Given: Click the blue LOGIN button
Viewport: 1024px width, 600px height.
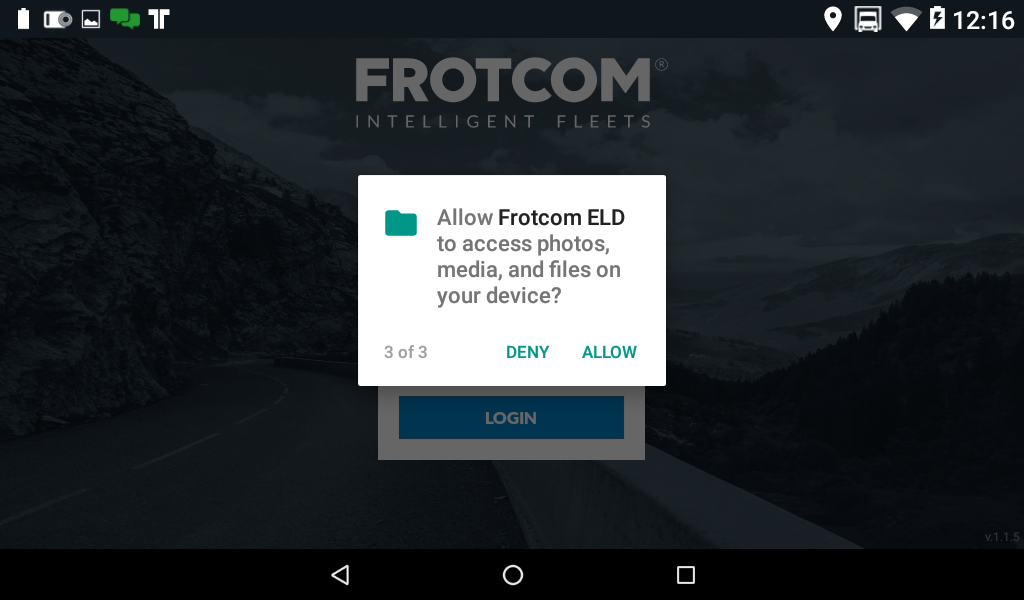Looking at the screenshot, I should [x=511, y=418].
